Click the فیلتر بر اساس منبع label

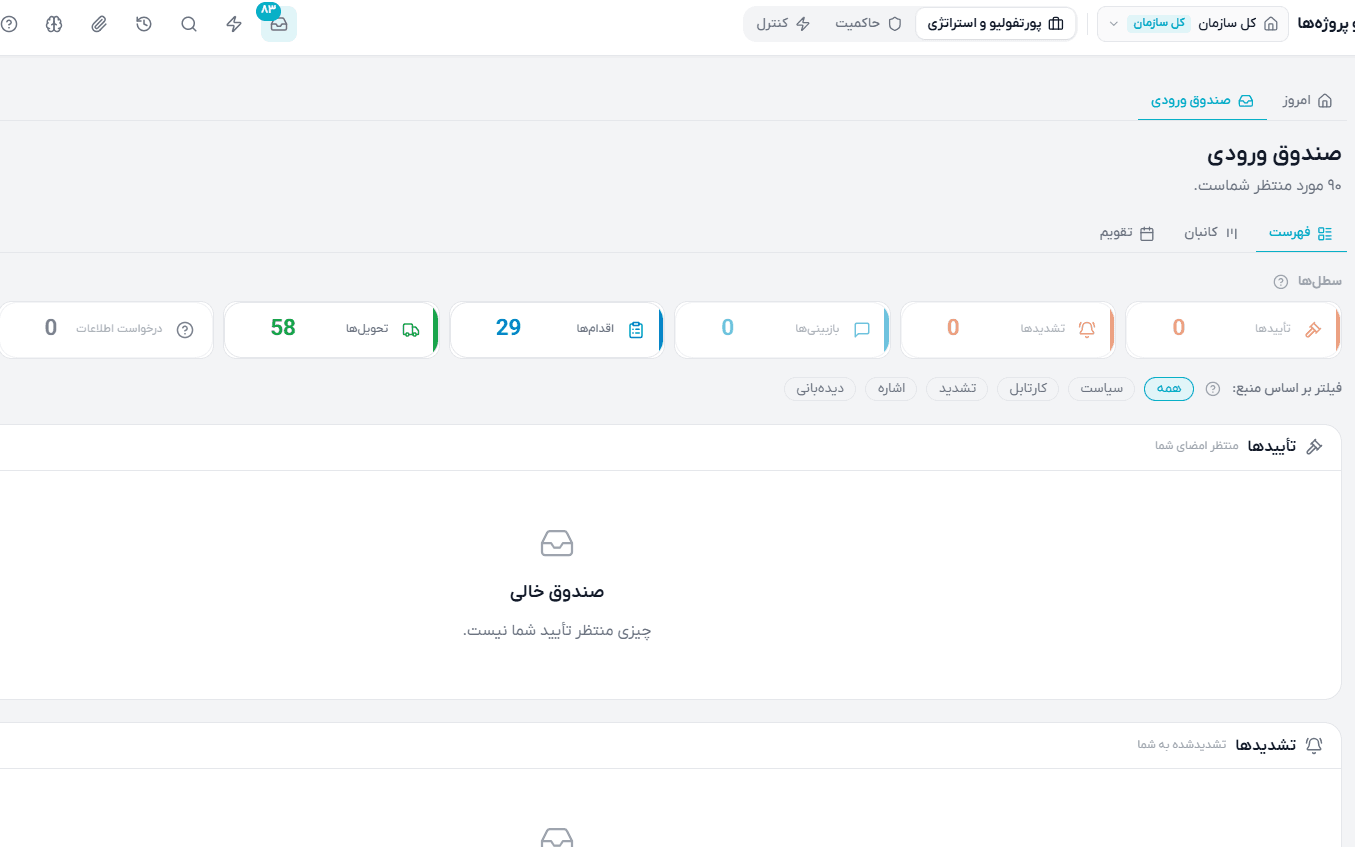tap(1287, 389)
